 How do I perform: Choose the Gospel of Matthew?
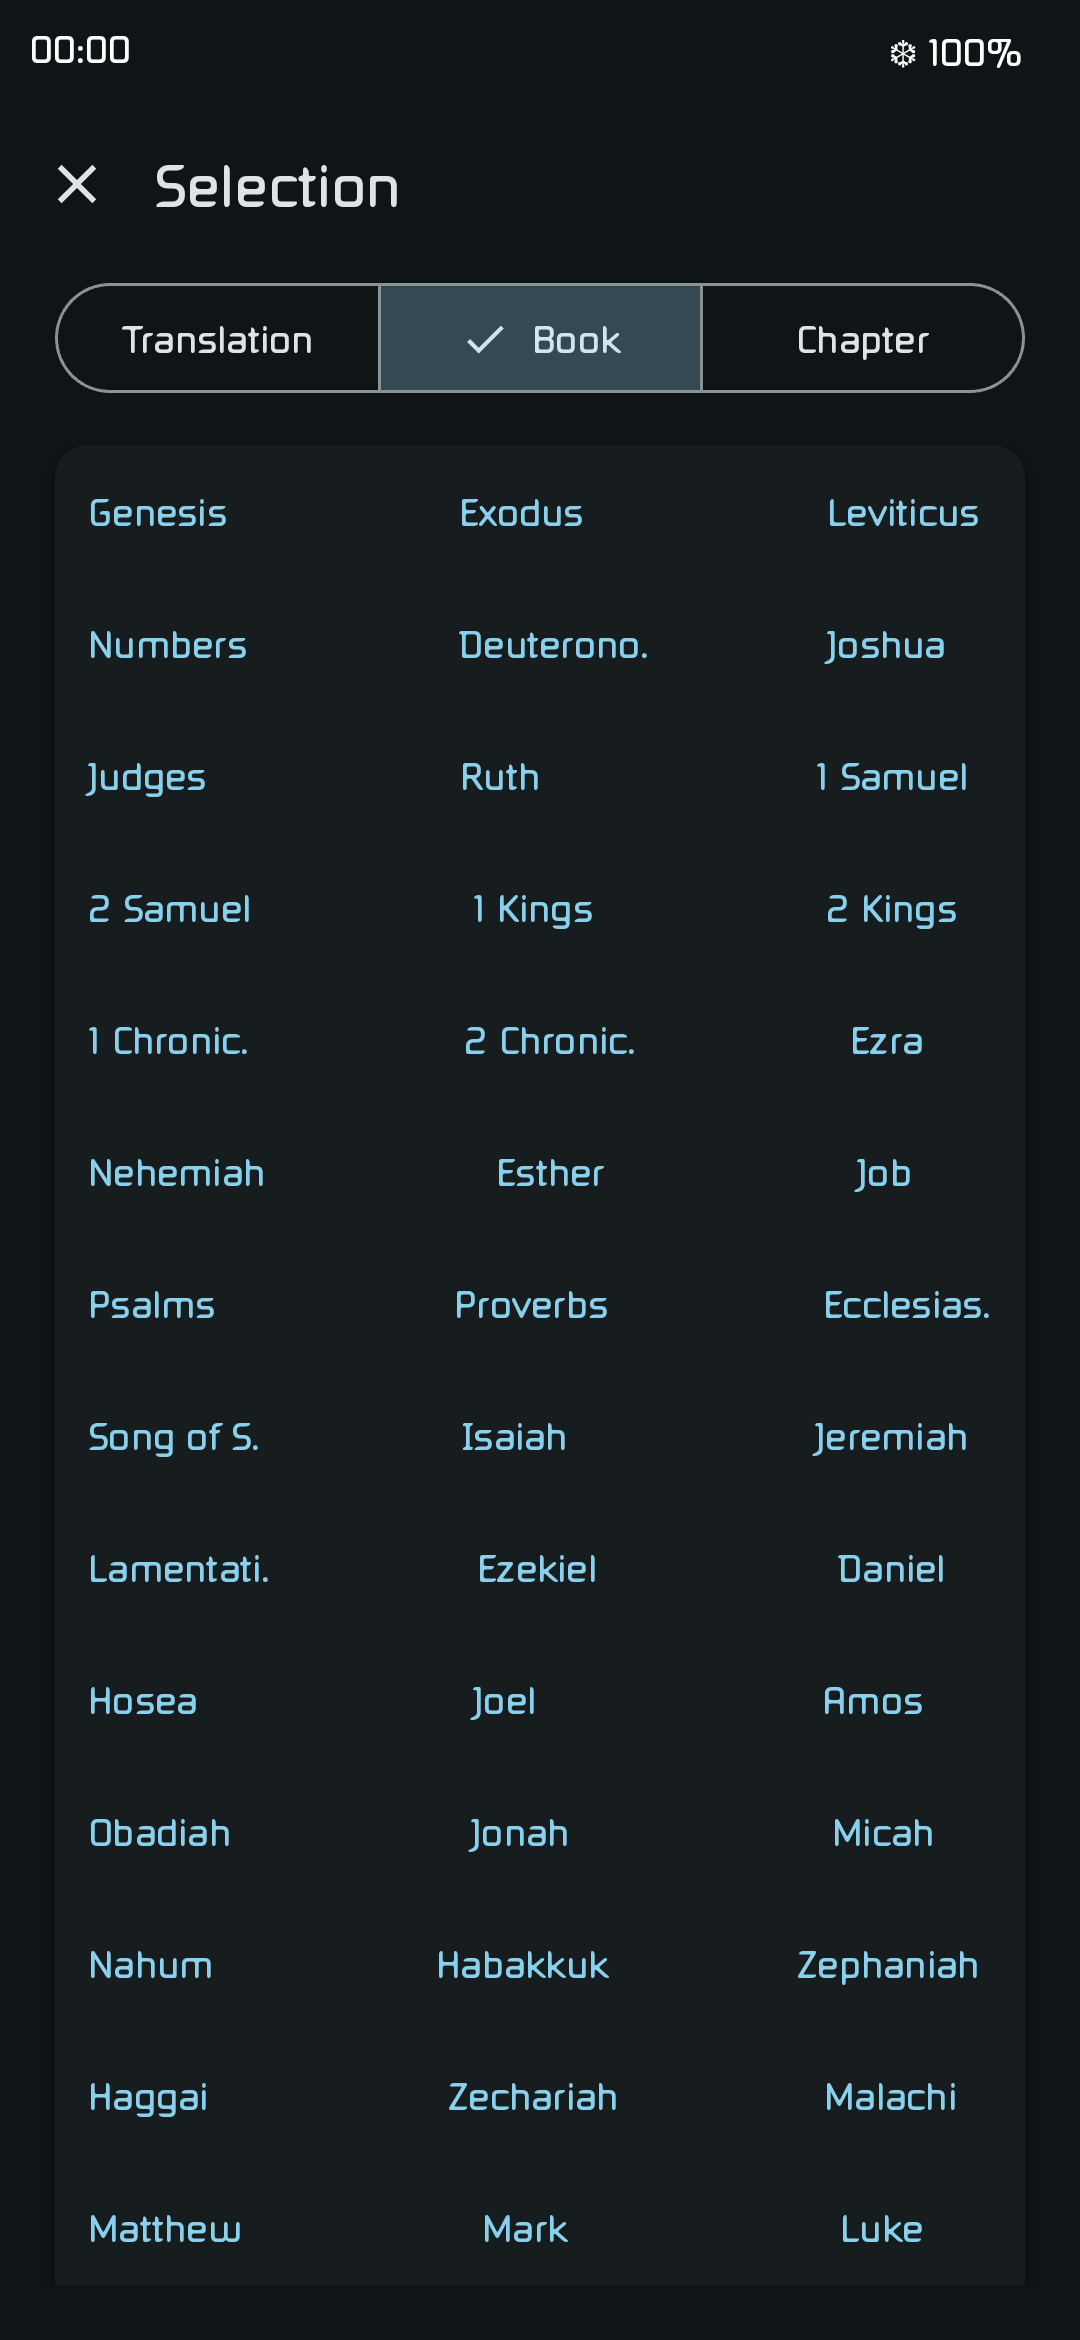(x=165, y=2229)
